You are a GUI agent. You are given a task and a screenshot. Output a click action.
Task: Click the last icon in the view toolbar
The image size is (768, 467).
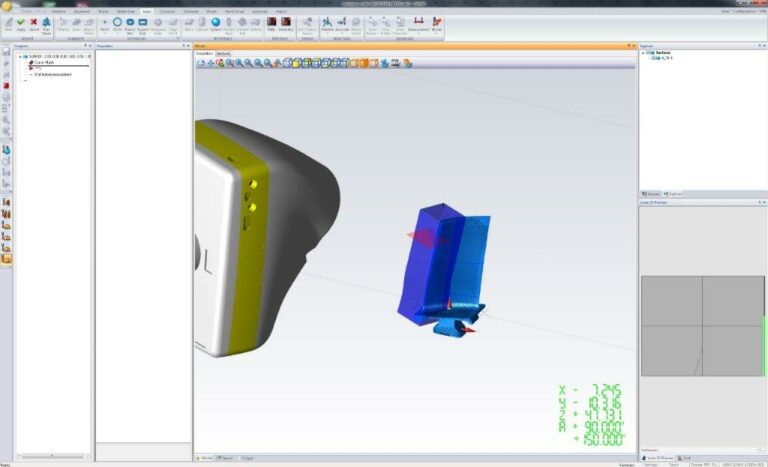tap(407, 63)
